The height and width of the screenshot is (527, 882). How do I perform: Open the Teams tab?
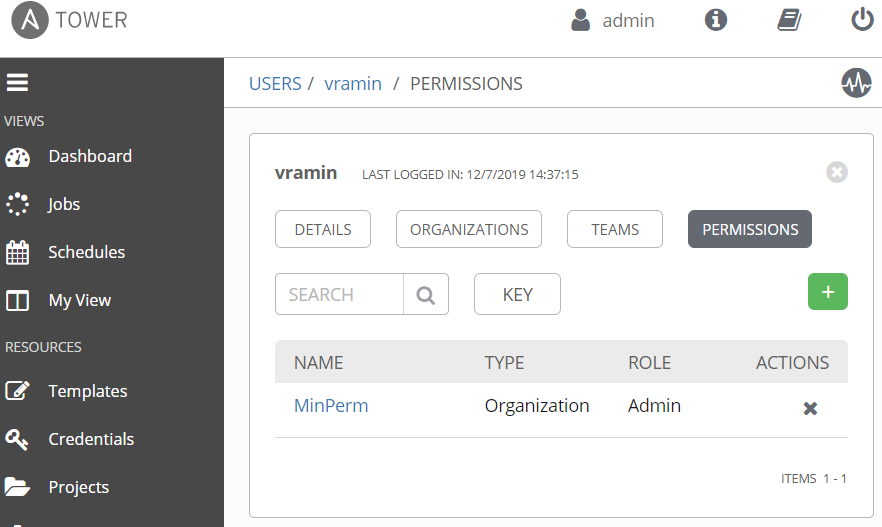point(615,229)
